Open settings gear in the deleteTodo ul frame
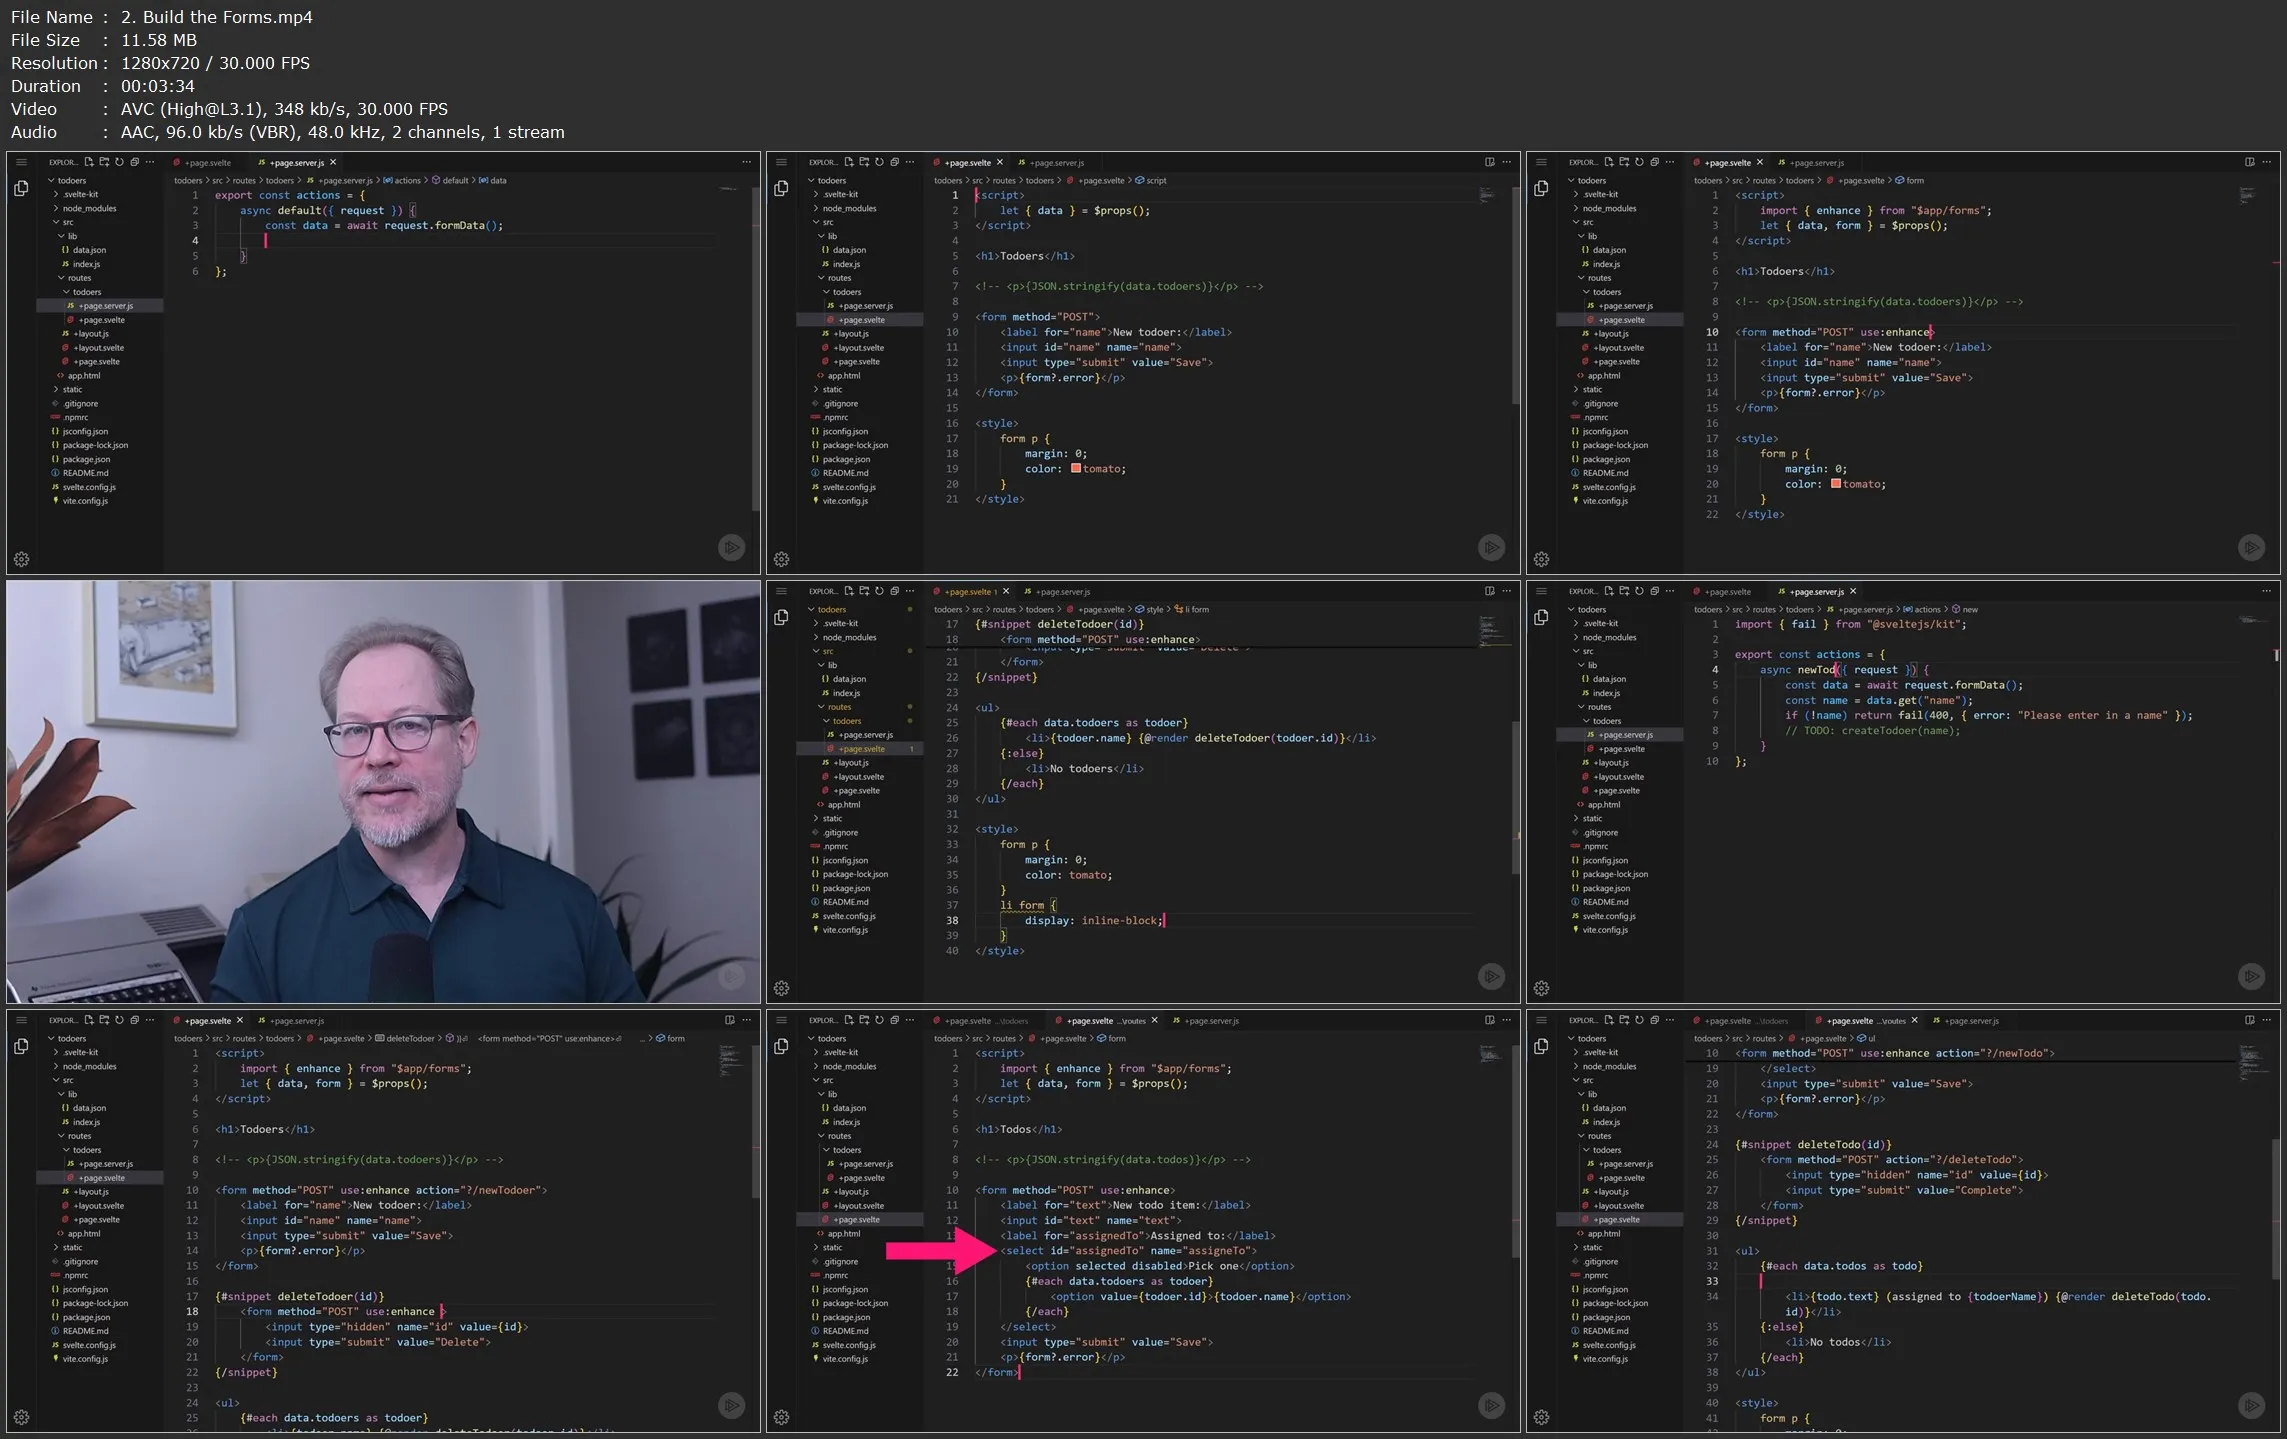The width and height of the screenshot is (2287, 1439). pyautogui.click(x=1541, y=1417)
